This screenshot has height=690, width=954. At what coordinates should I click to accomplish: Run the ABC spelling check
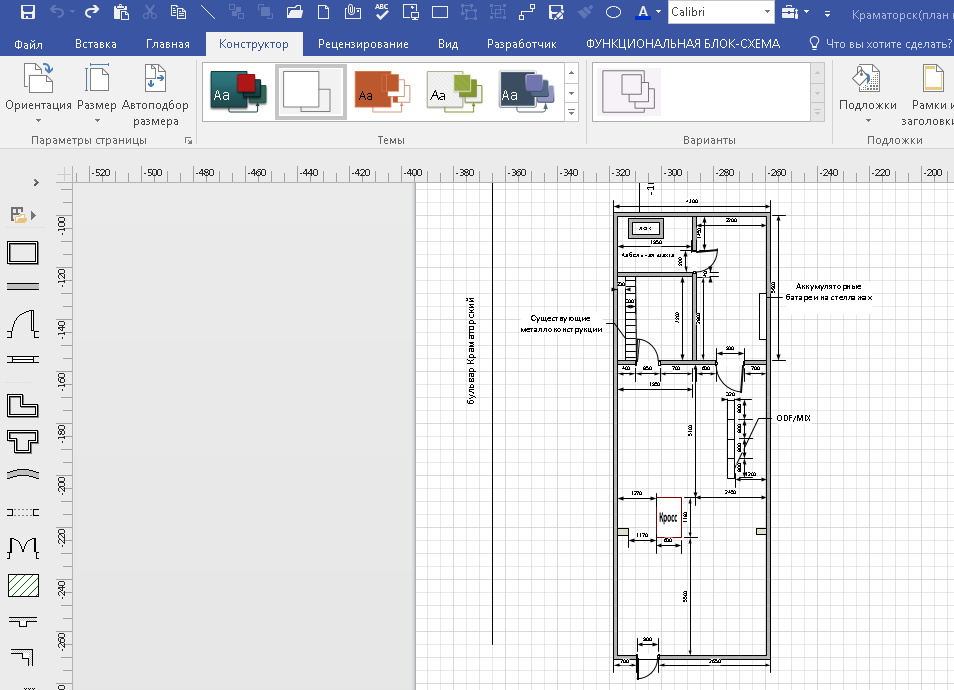pos(382,12)
